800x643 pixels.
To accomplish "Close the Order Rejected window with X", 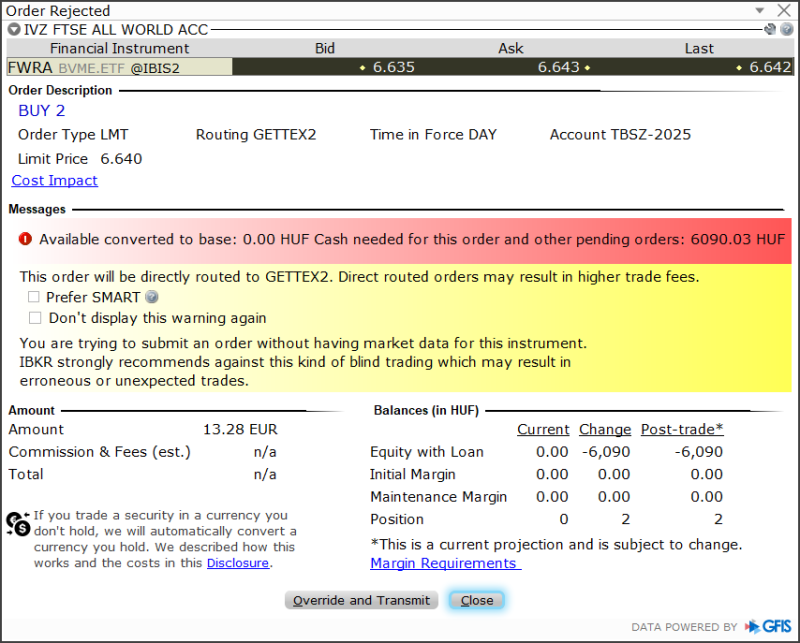I will tap(784, 10).
